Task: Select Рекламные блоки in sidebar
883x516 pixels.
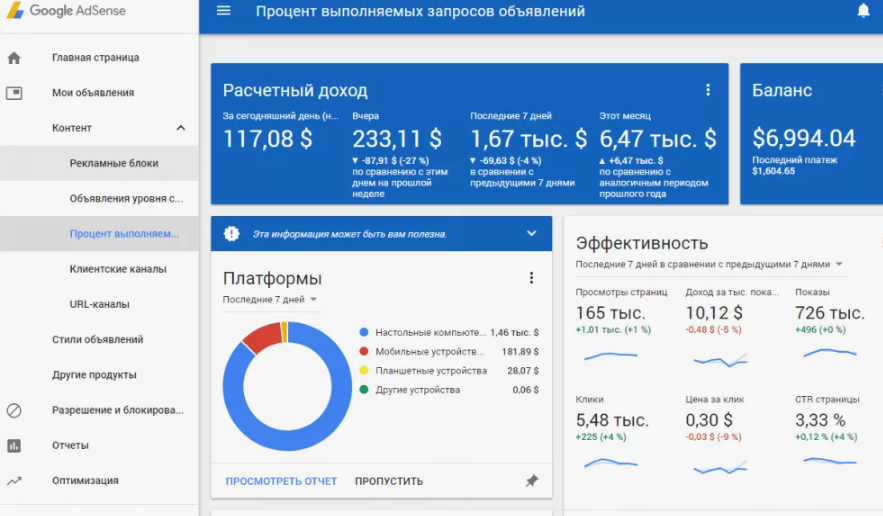Action: click(x=99, y=163)
